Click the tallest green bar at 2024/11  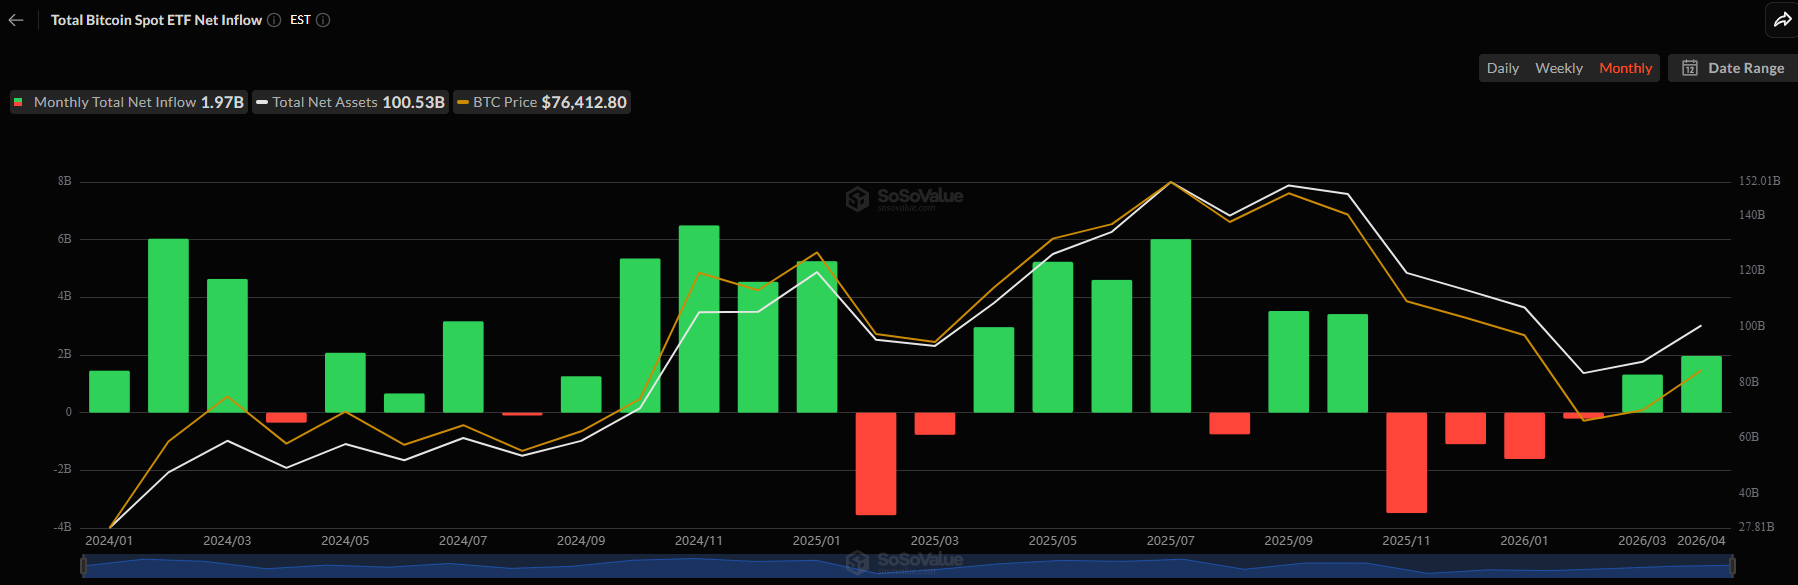point(699,319)
